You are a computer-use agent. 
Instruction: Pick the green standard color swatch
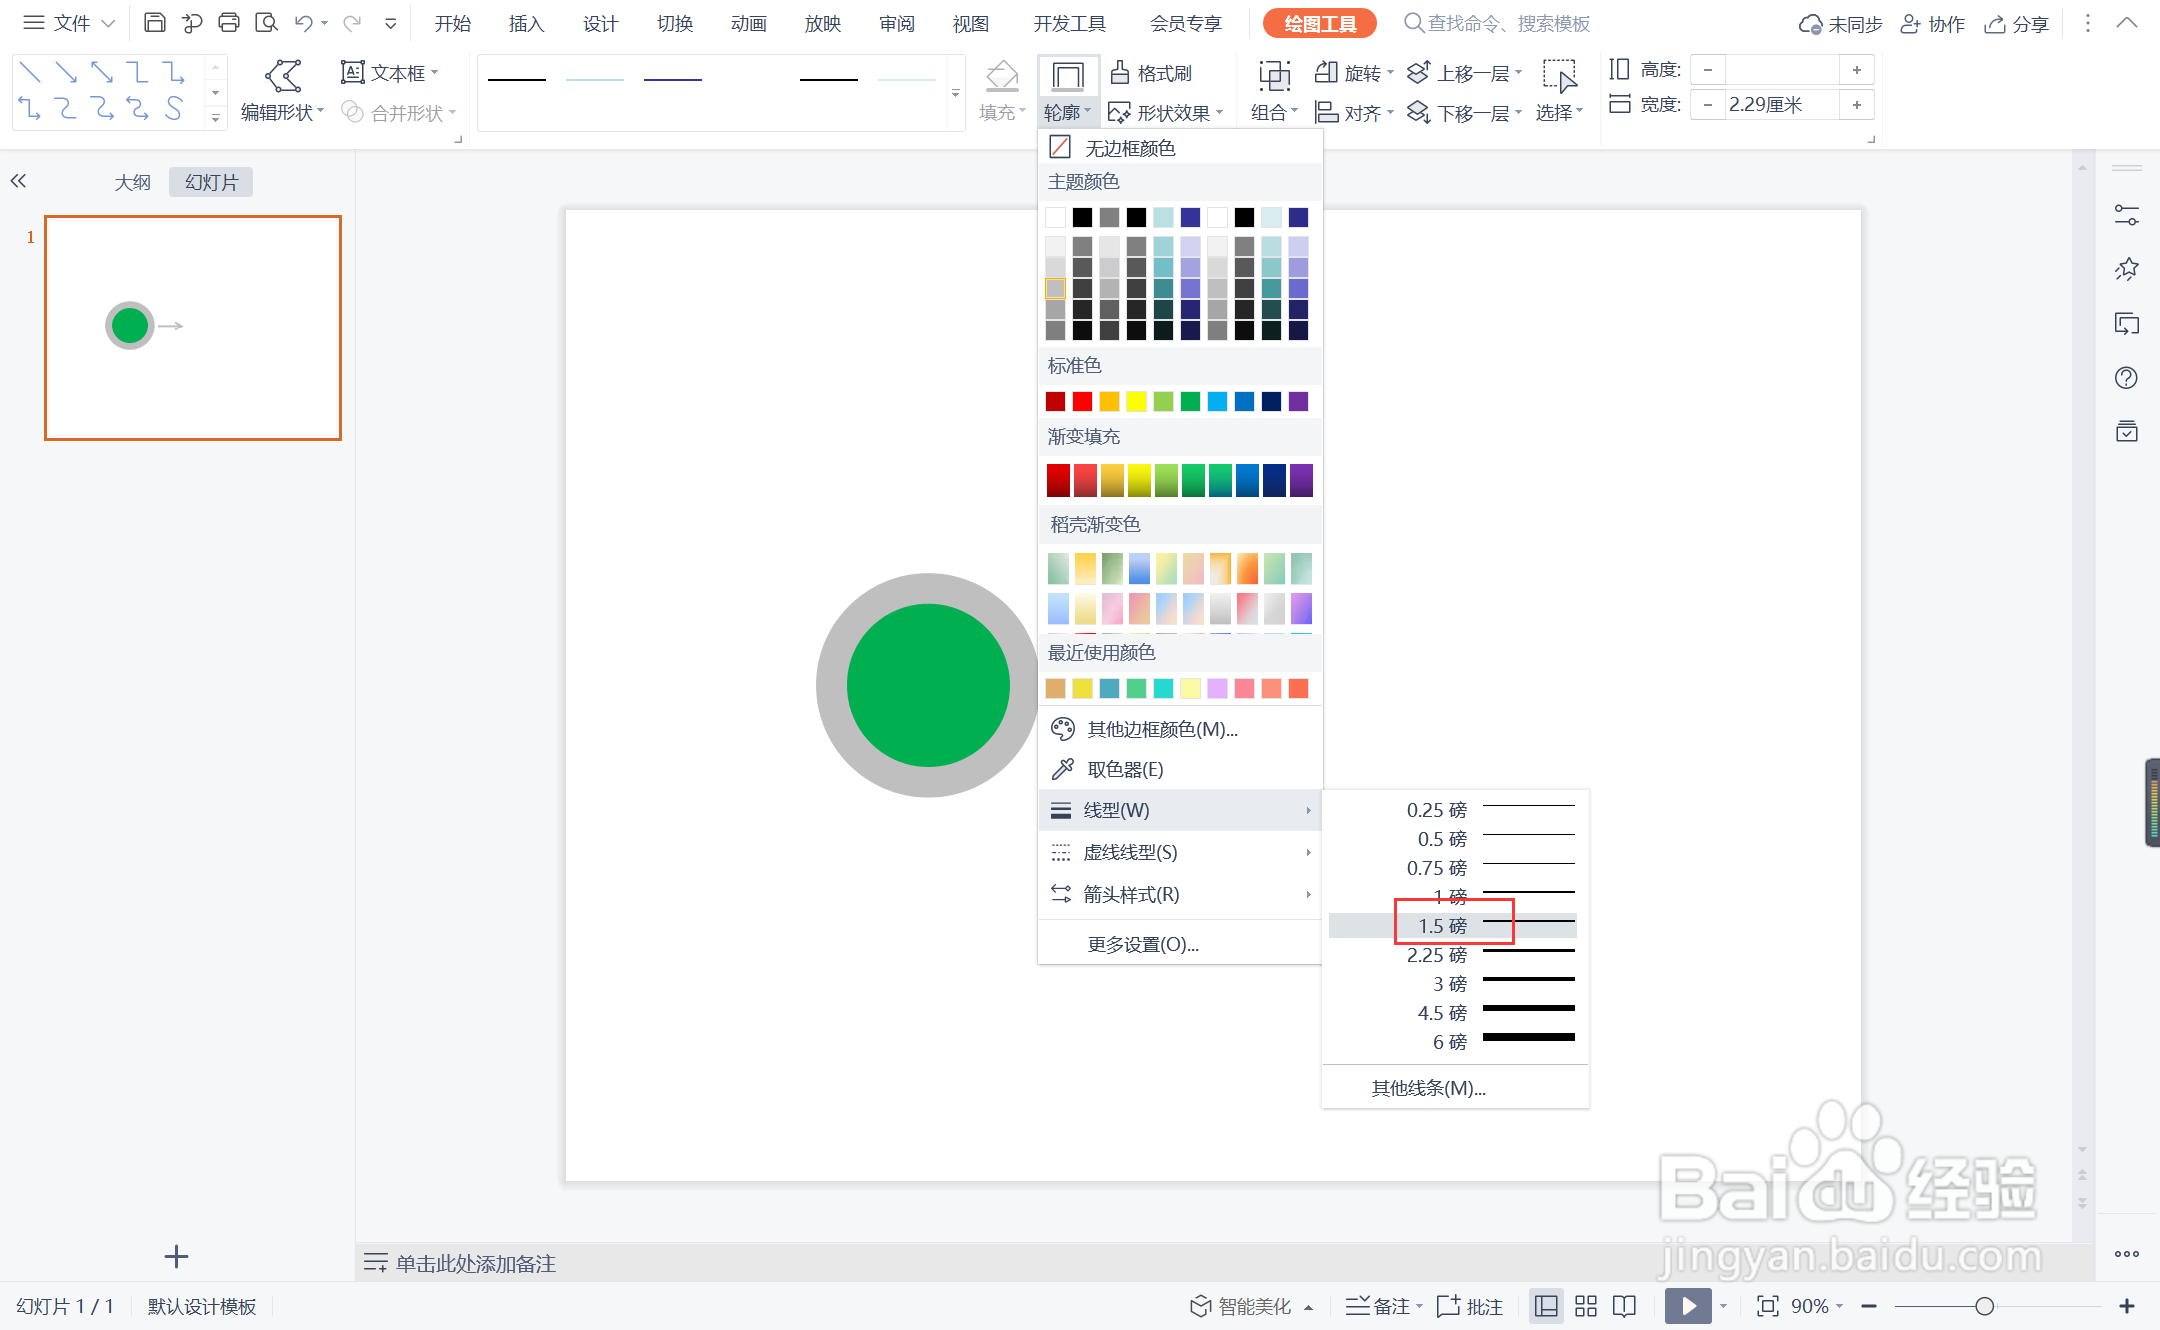click(1190, 401)
